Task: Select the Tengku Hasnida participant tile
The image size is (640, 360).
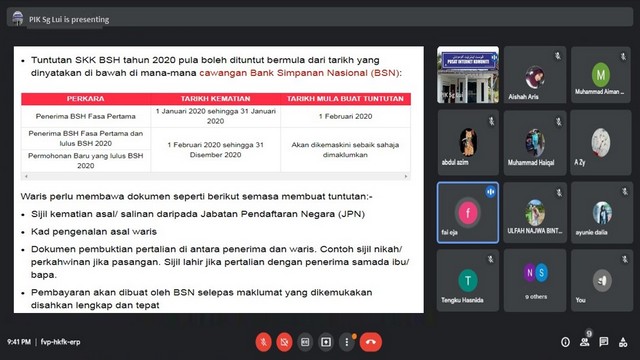Action: [x=468, y=280]
